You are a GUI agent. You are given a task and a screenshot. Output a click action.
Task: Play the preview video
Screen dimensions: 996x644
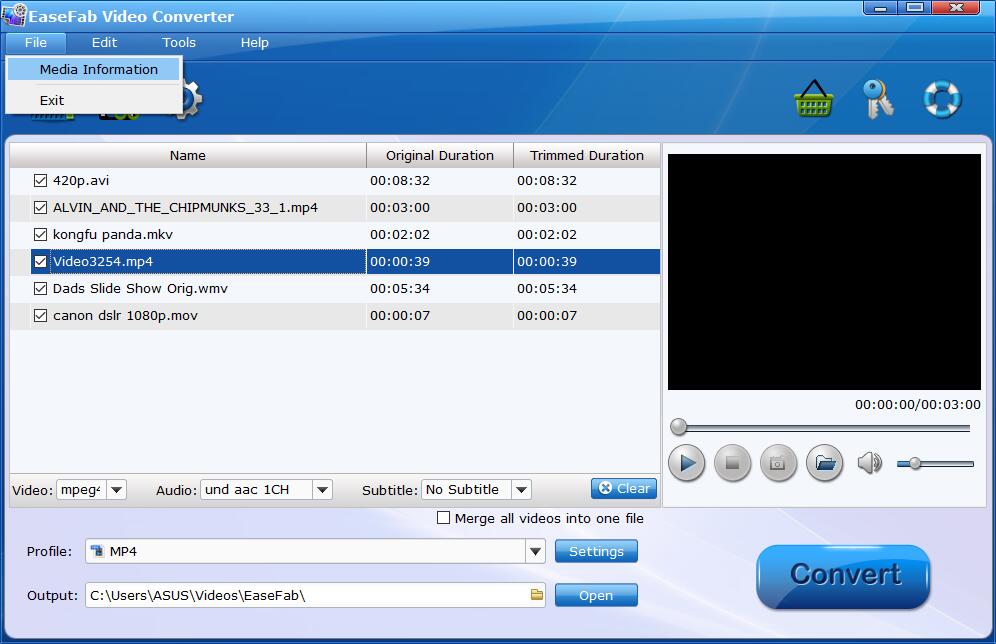pyautogui.click(x=687, y=463)
